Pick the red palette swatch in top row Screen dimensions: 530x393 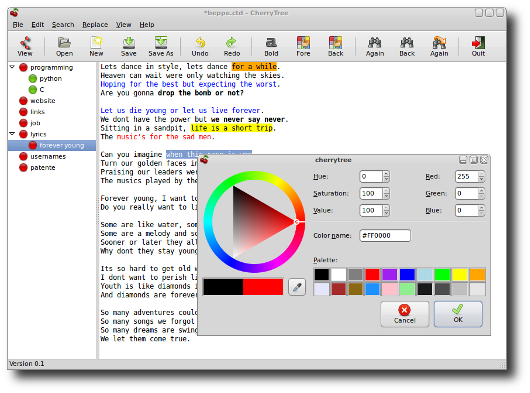coord(372,274)
